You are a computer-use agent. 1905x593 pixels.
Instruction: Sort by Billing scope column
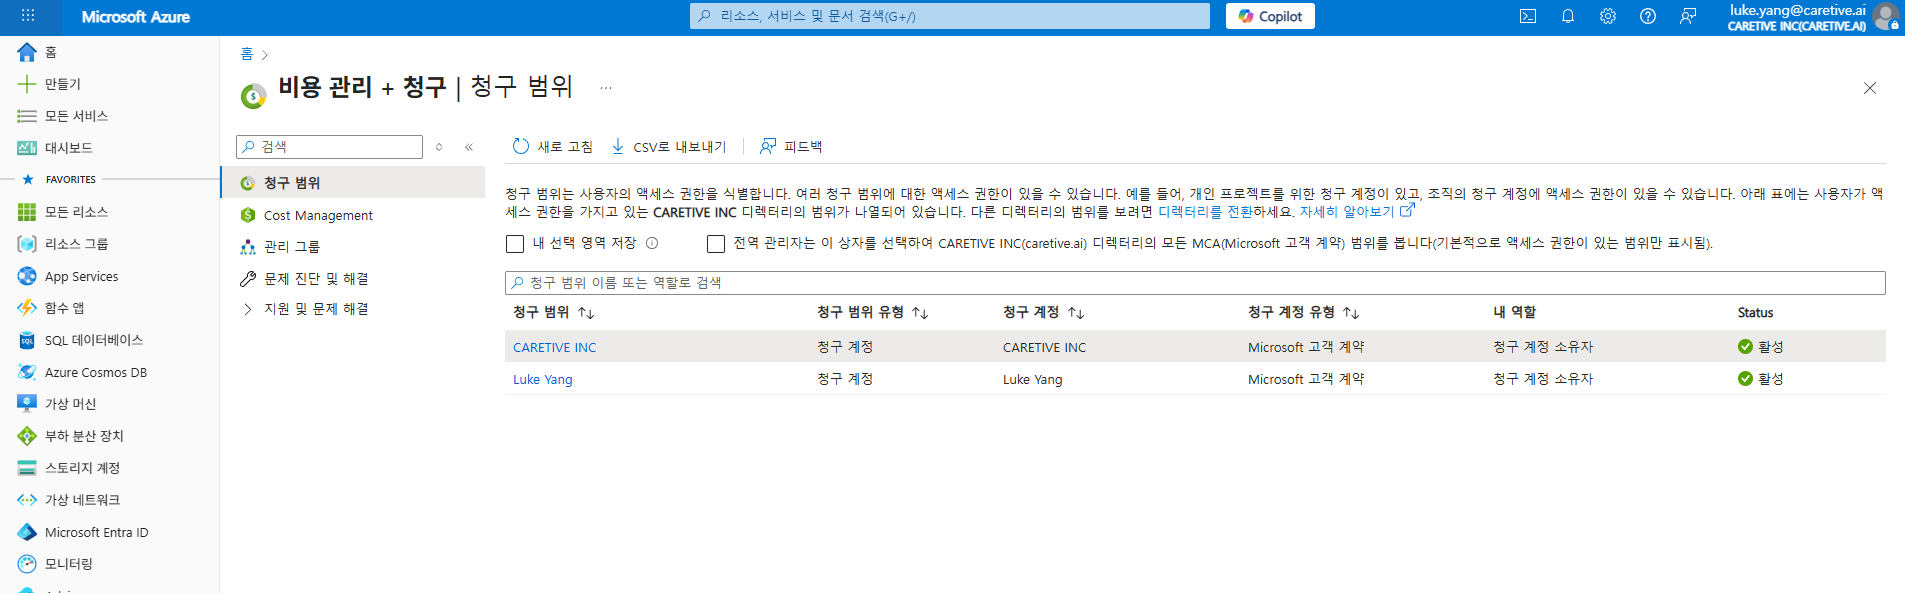554,313
